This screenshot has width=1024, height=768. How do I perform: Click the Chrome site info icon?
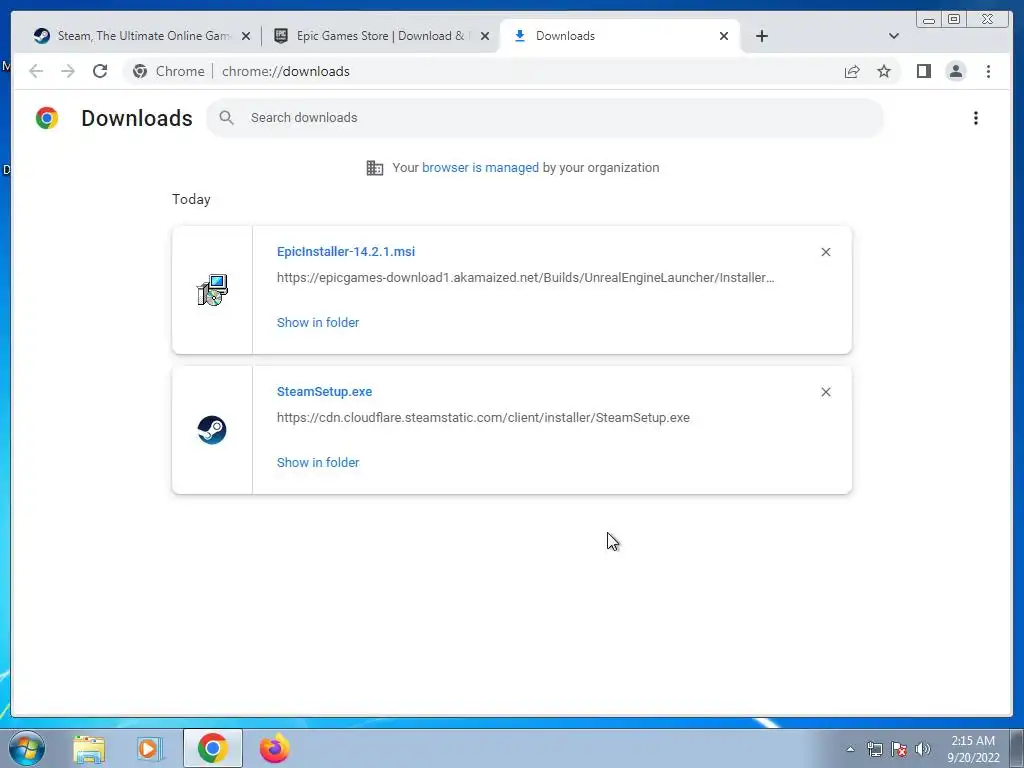point(140,71)
